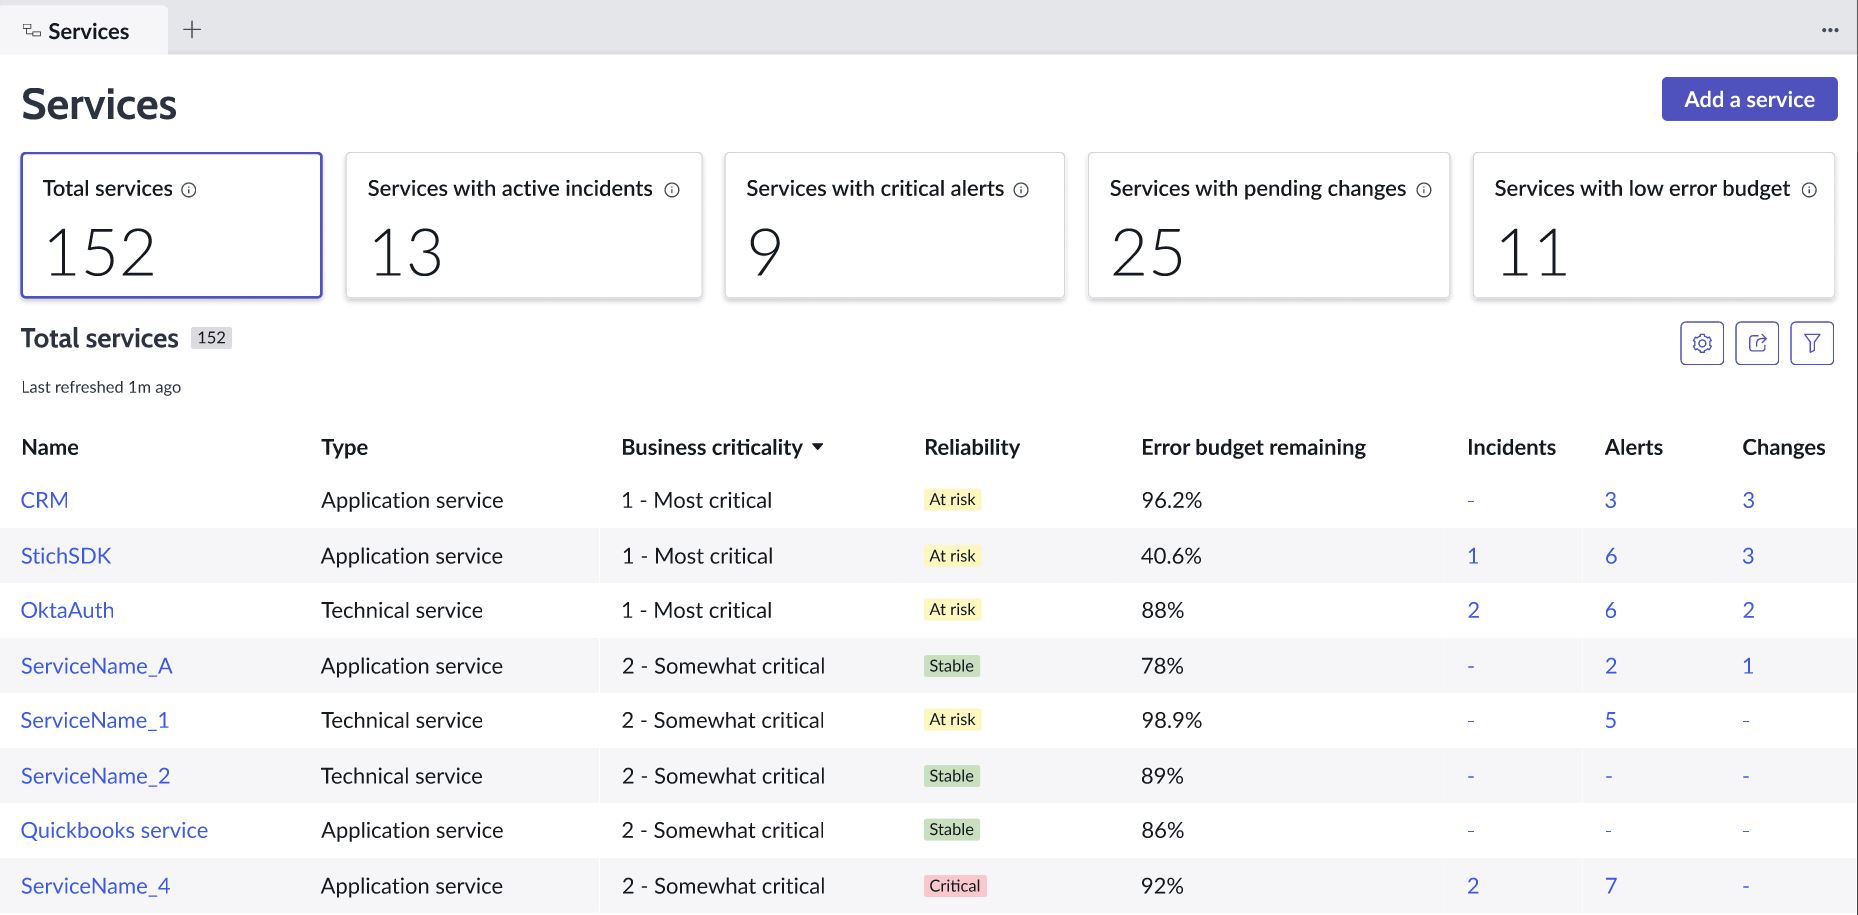1858x915 pixels.
Task: Click the export icon above the table
Action: click(1757, 342)
